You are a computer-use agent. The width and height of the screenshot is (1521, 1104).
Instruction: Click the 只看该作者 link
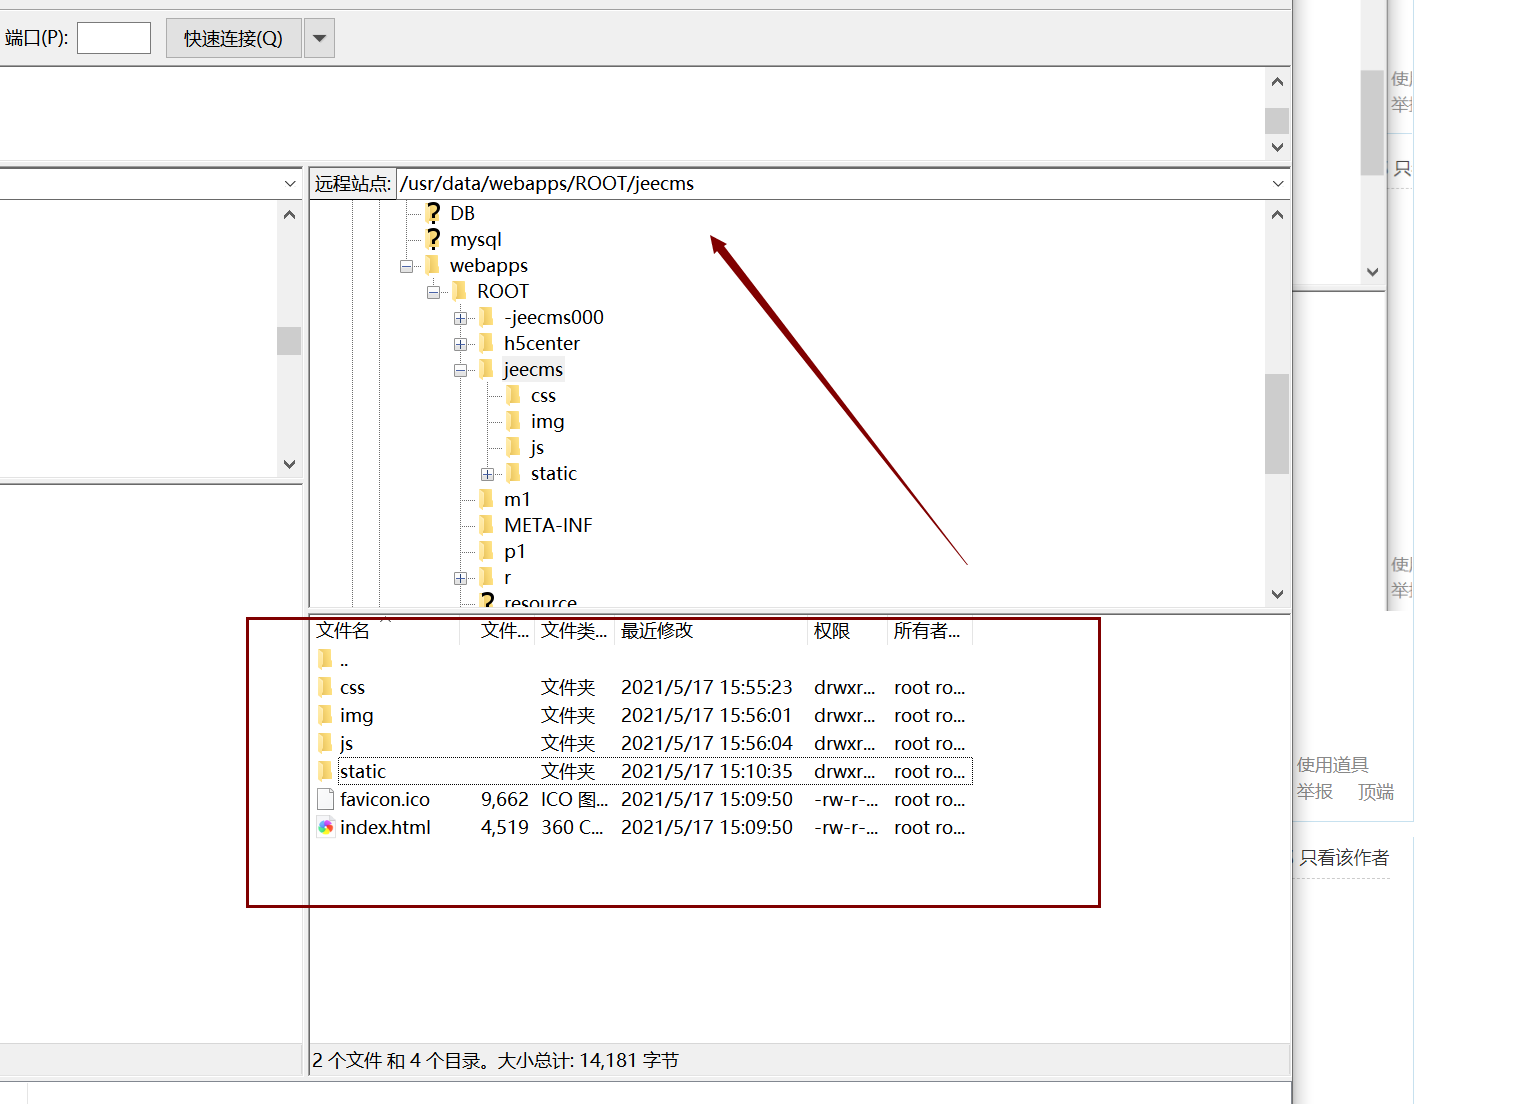(1343, 858)
